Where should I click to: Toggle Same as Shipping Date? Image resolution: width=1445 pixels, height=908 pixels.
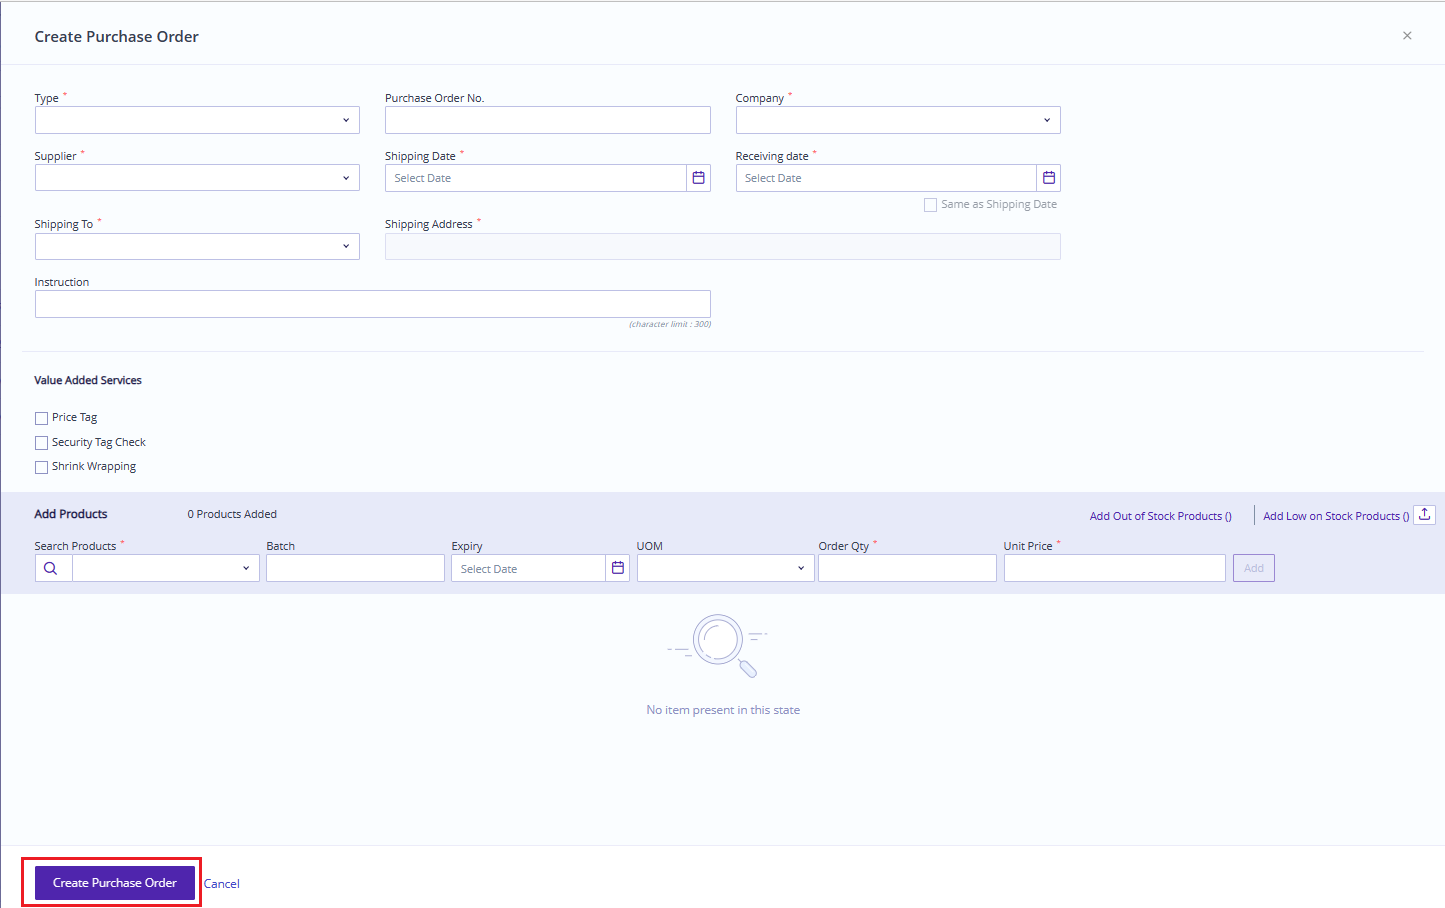point(930,204)
